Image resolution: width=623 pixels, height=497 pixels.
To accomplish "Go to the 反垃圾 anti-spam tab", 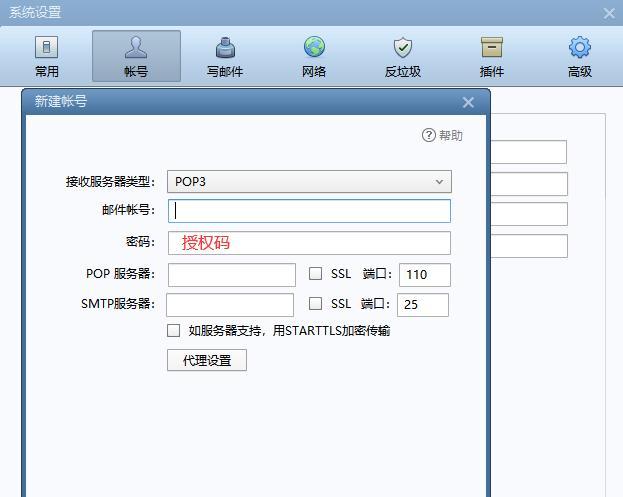I will [402, 56].
